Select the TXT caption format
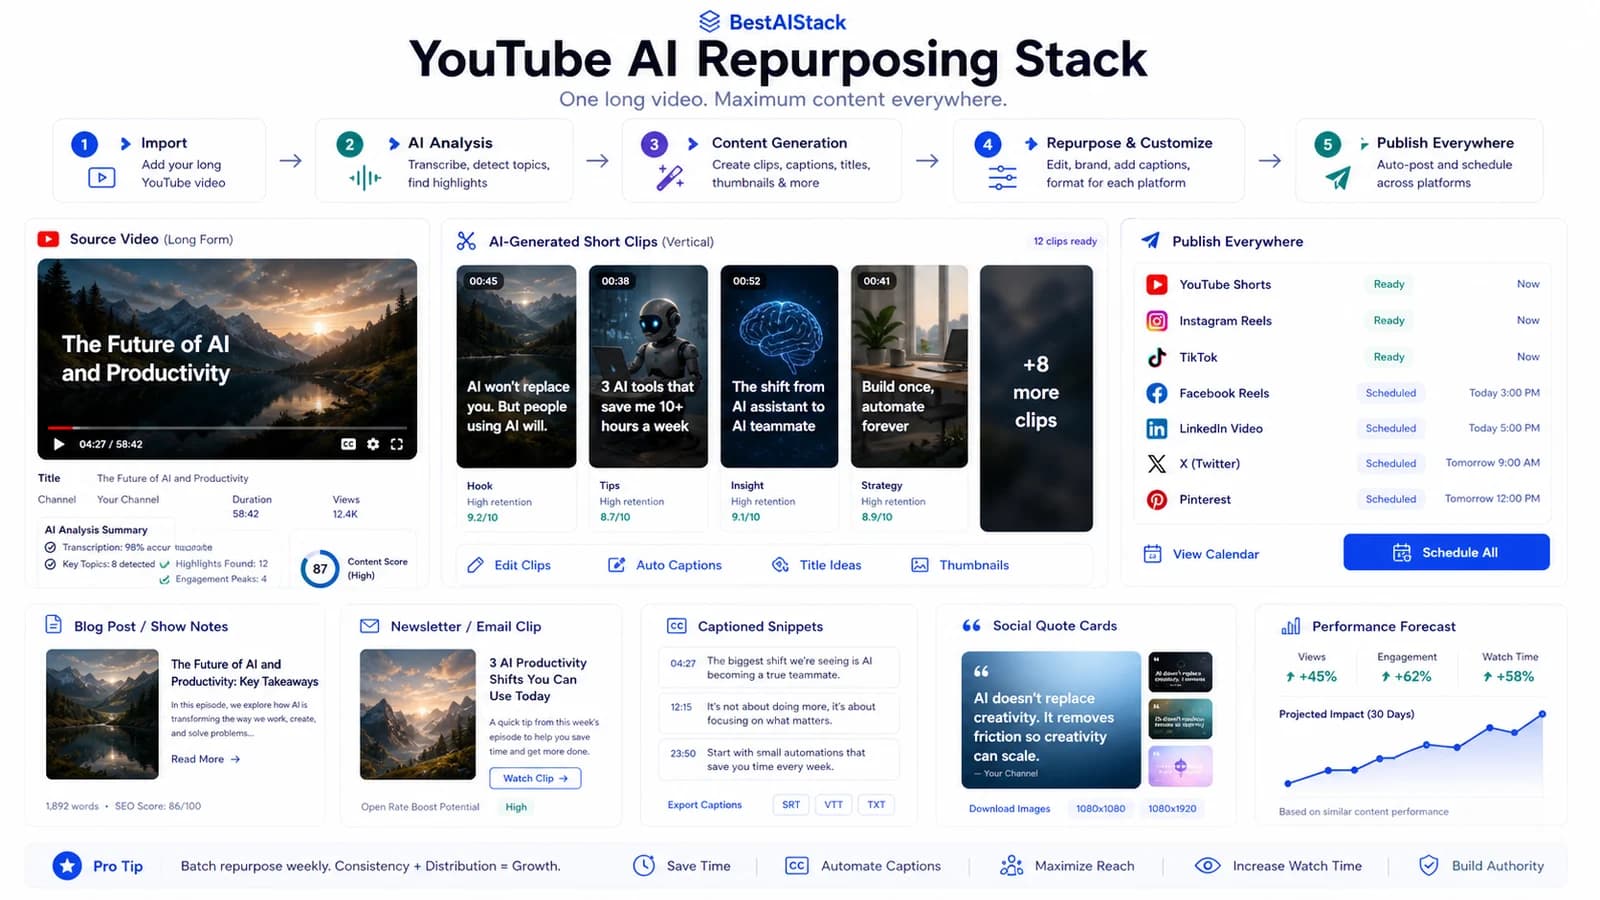 coord(876,805)
